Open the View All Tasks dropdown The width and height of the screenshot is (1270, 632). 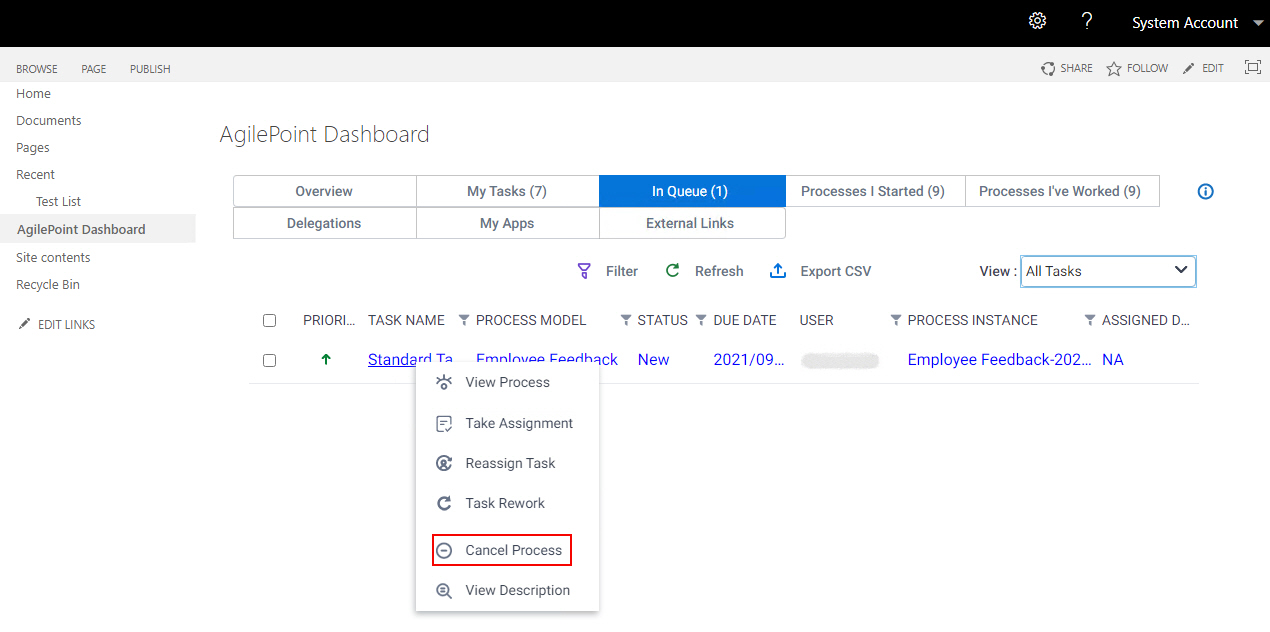click(x=1108, y=271)
